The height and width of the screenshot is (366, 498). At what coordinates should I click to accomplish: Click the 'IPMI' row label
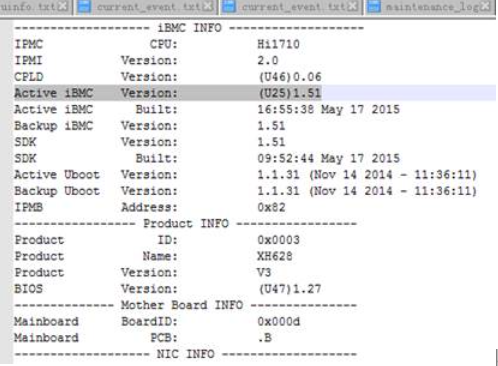[x=28, y=60]
